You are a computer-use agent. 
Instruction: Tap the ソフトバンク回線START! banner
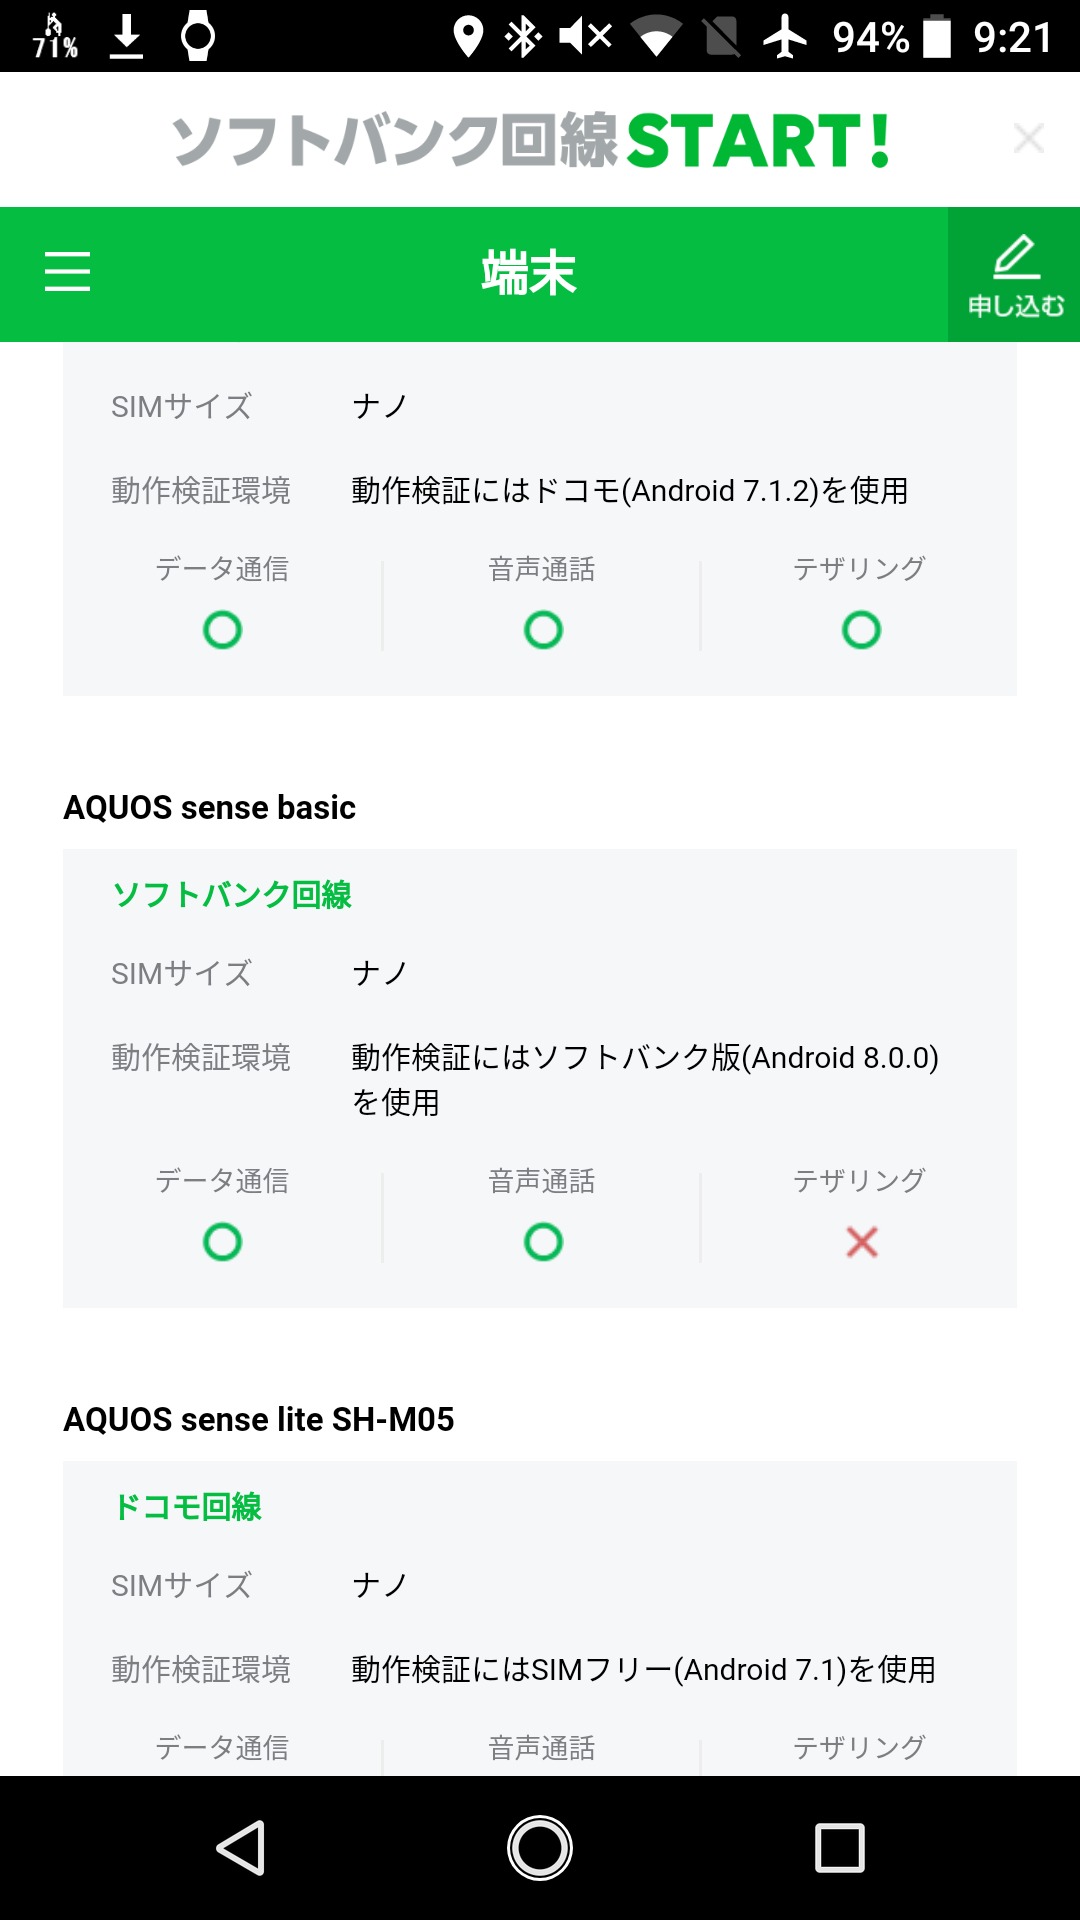pos(530,140)
